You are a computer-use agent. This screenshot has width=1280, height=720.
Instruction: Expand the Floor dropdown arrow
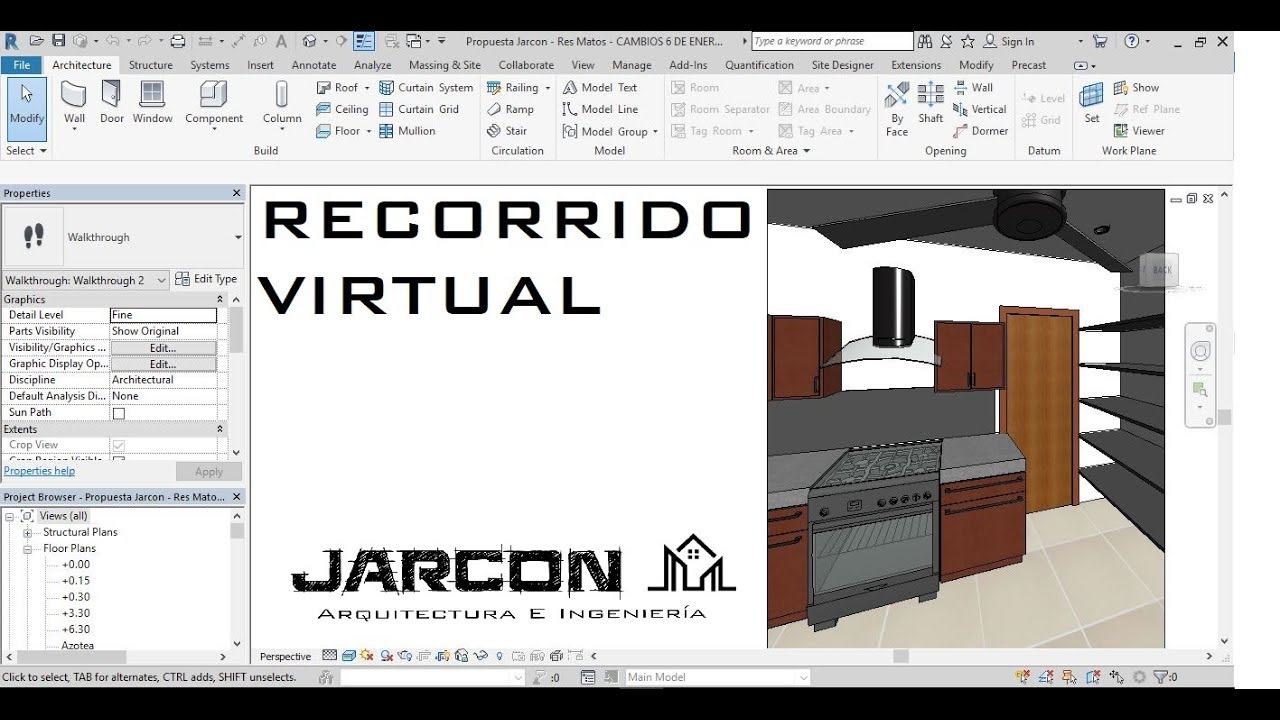[368, 131]
